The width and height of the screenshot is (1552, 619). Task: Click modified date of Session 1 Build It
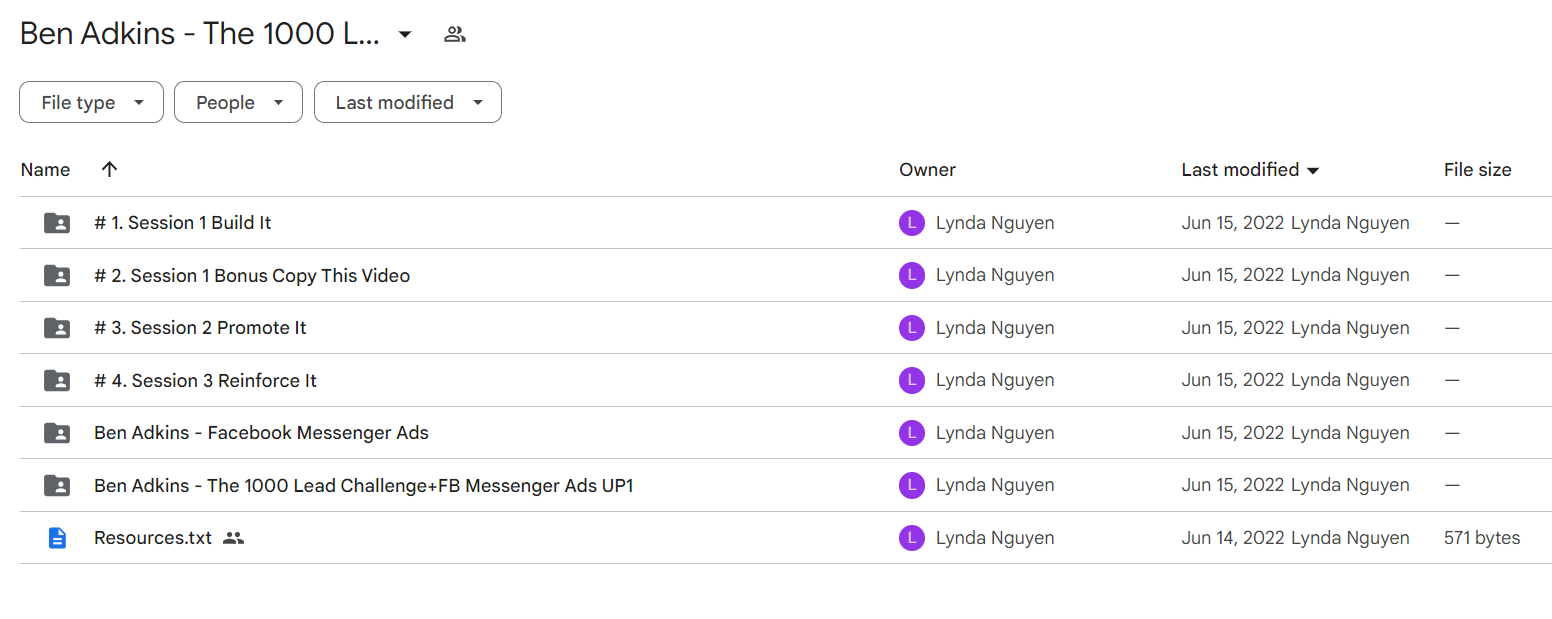pos(1233,223)
